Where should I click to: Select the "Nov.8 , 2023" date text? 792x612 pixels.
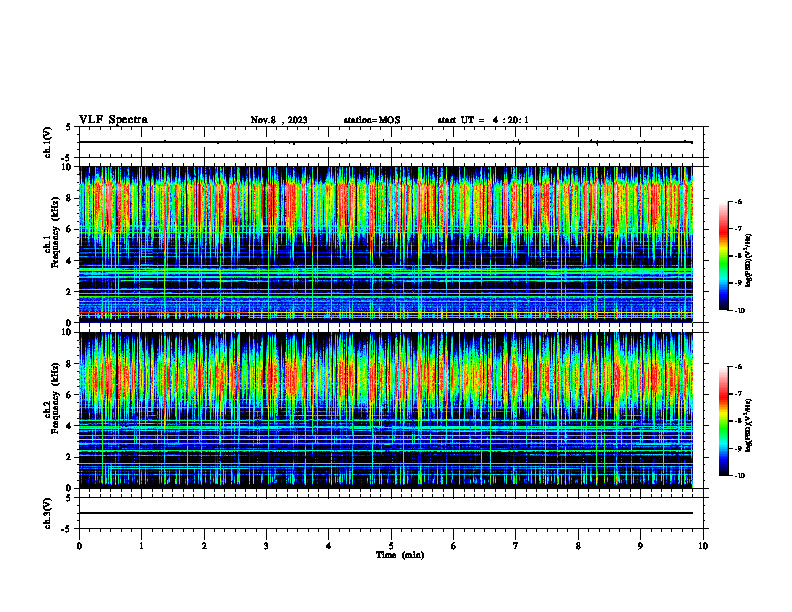click(279, 120)
